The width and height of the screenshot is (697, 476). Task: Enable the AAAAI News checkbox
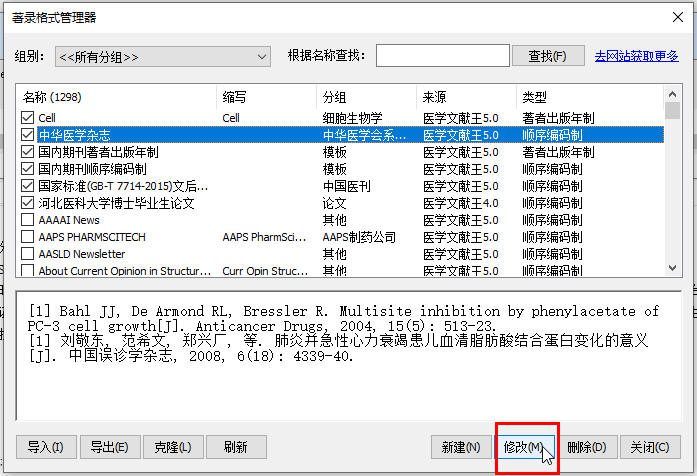tap(28, 220)
